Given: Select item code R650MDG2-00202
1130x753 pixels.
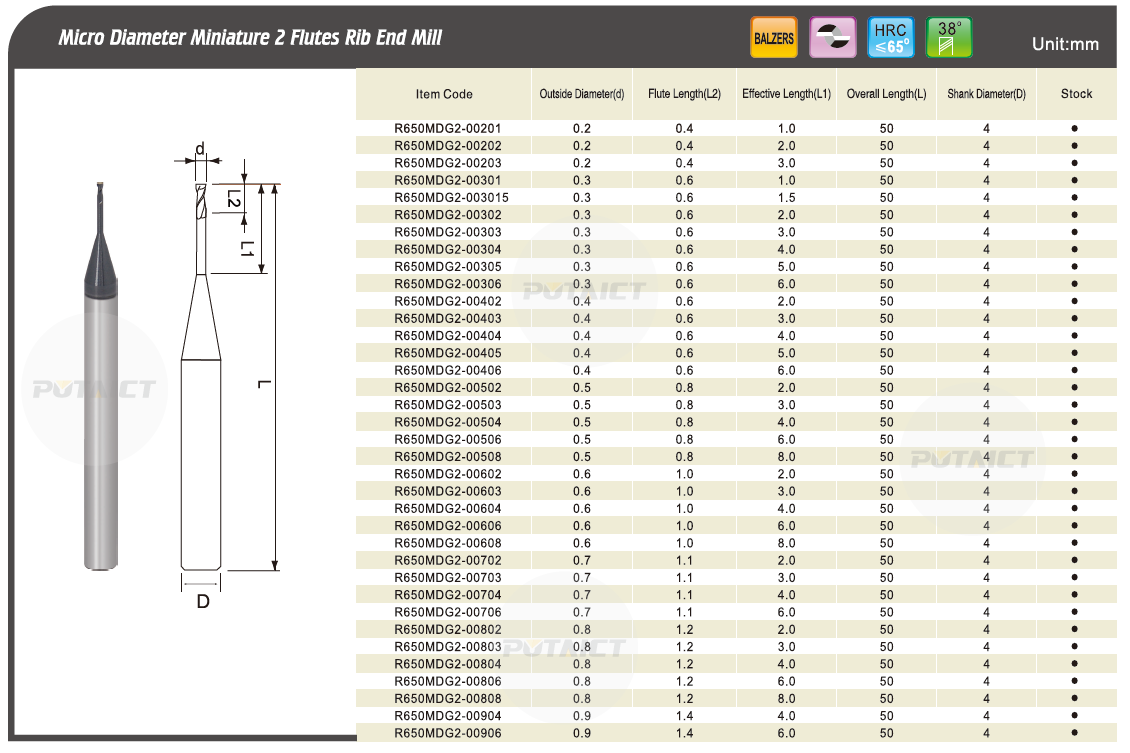Looking at the screenshot, I should click(448, 146).
